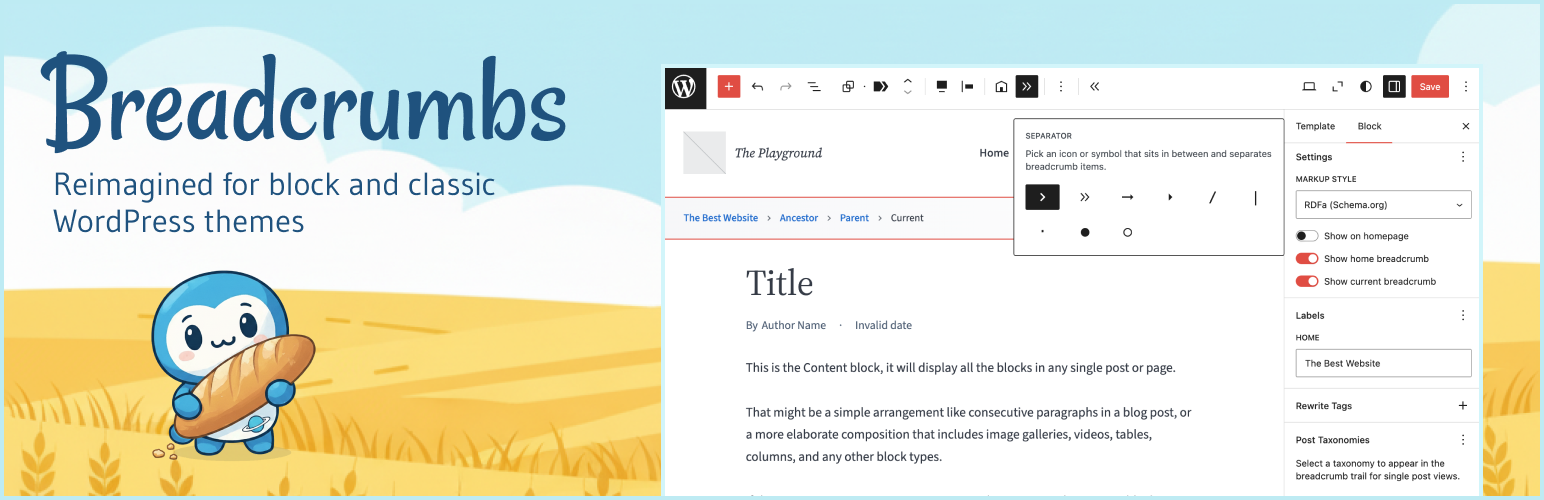The height and width of the screenshot is (500, 1544).
Task: Pick the slash separator
Action: (x=1212, y=197)
